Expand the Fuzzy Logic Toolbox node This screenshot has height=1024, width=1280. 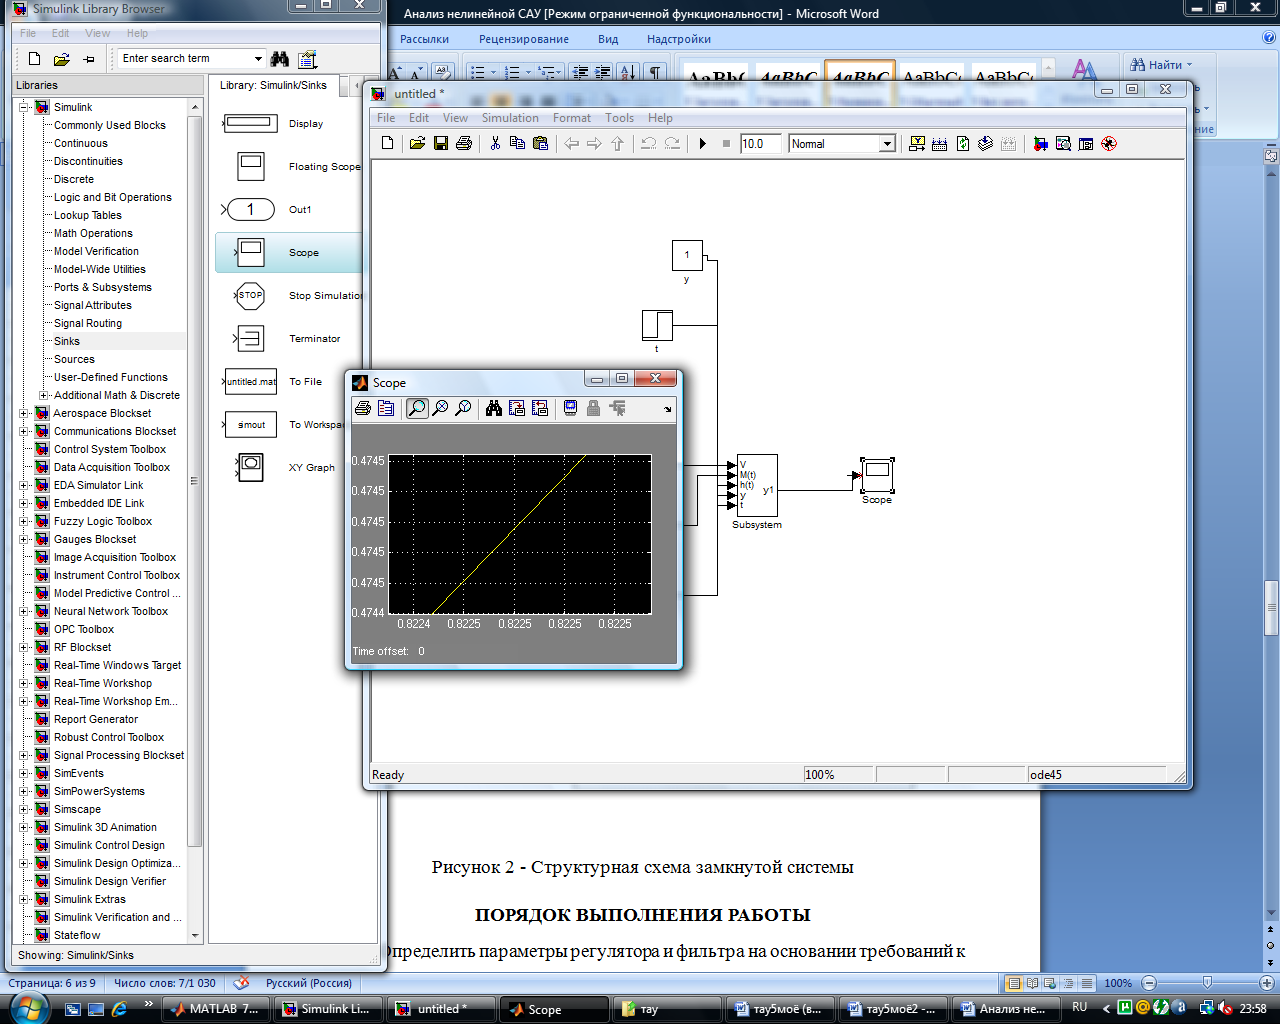click(25, 521)
